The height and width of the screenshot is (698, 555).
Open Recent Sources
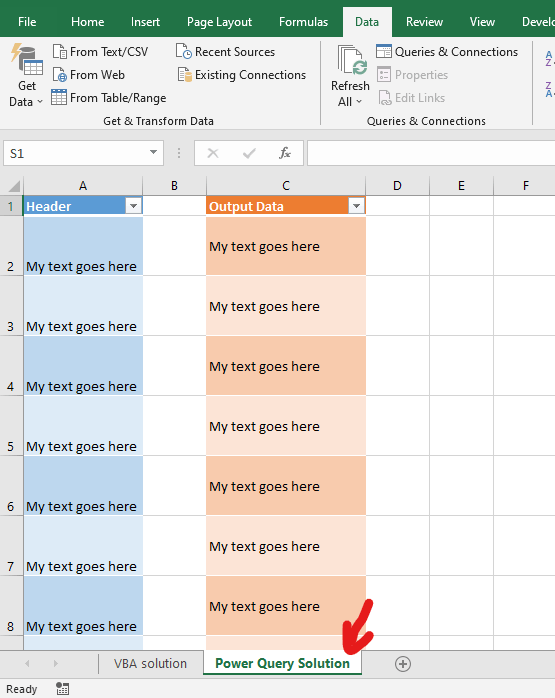pyautogui.click(x=225, y=52)
